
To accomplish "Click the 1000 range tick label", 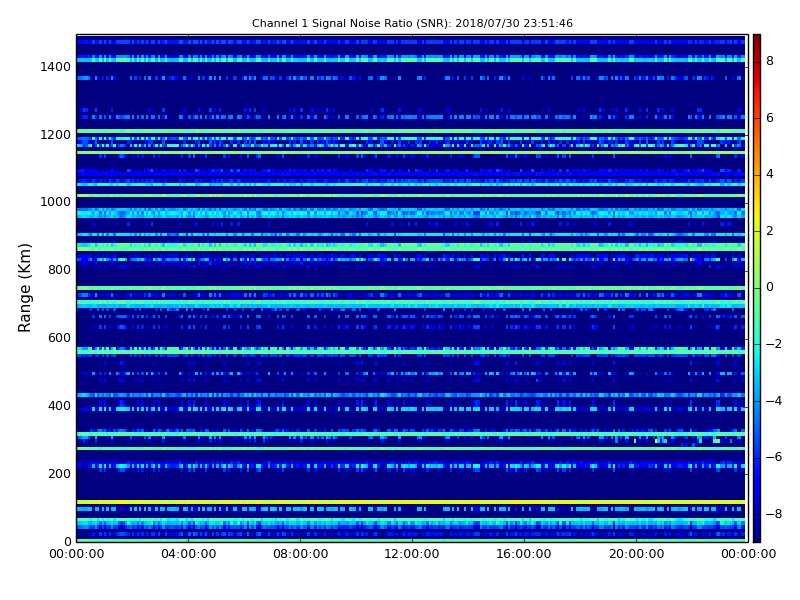I will pos(55,202).
